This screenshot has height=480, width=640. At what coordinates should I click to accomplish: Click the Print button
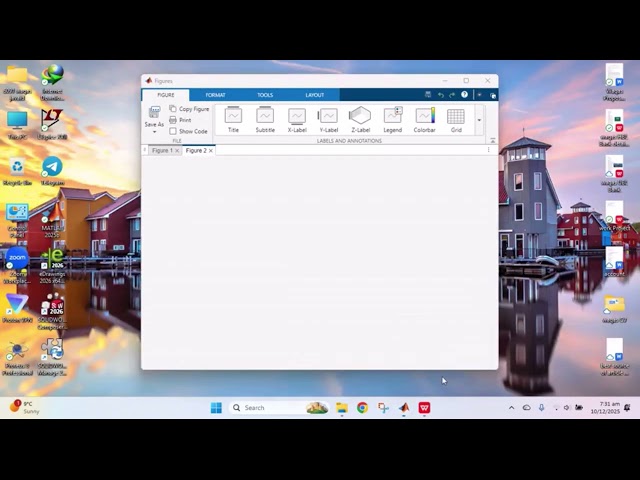(180, 120)
